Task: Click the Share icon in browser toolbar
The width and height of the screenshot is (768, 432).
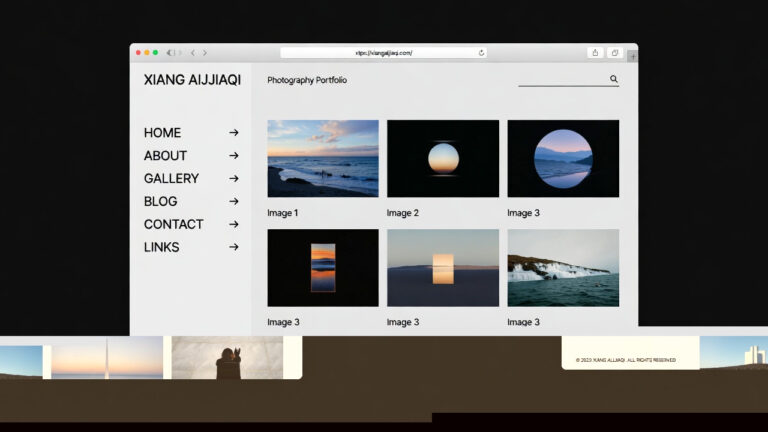Action: tap(595, 53)
